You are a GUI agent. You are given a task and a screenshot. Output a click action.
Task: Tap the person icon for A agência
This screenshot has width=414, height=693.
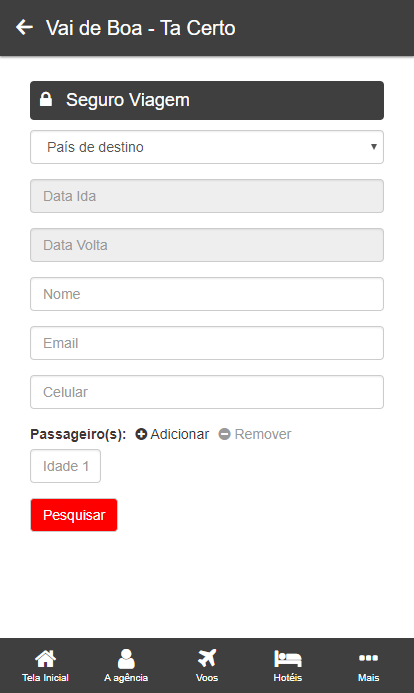point(126,659)
